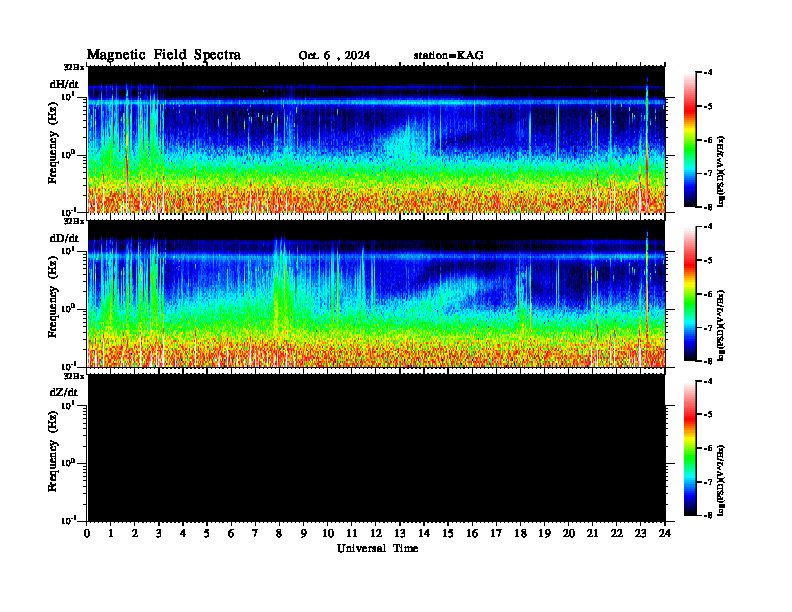The width and height of the screenshot is (792, 612).
Task: Click the 'station=KAG' label
Action: [x=448, y=55]
